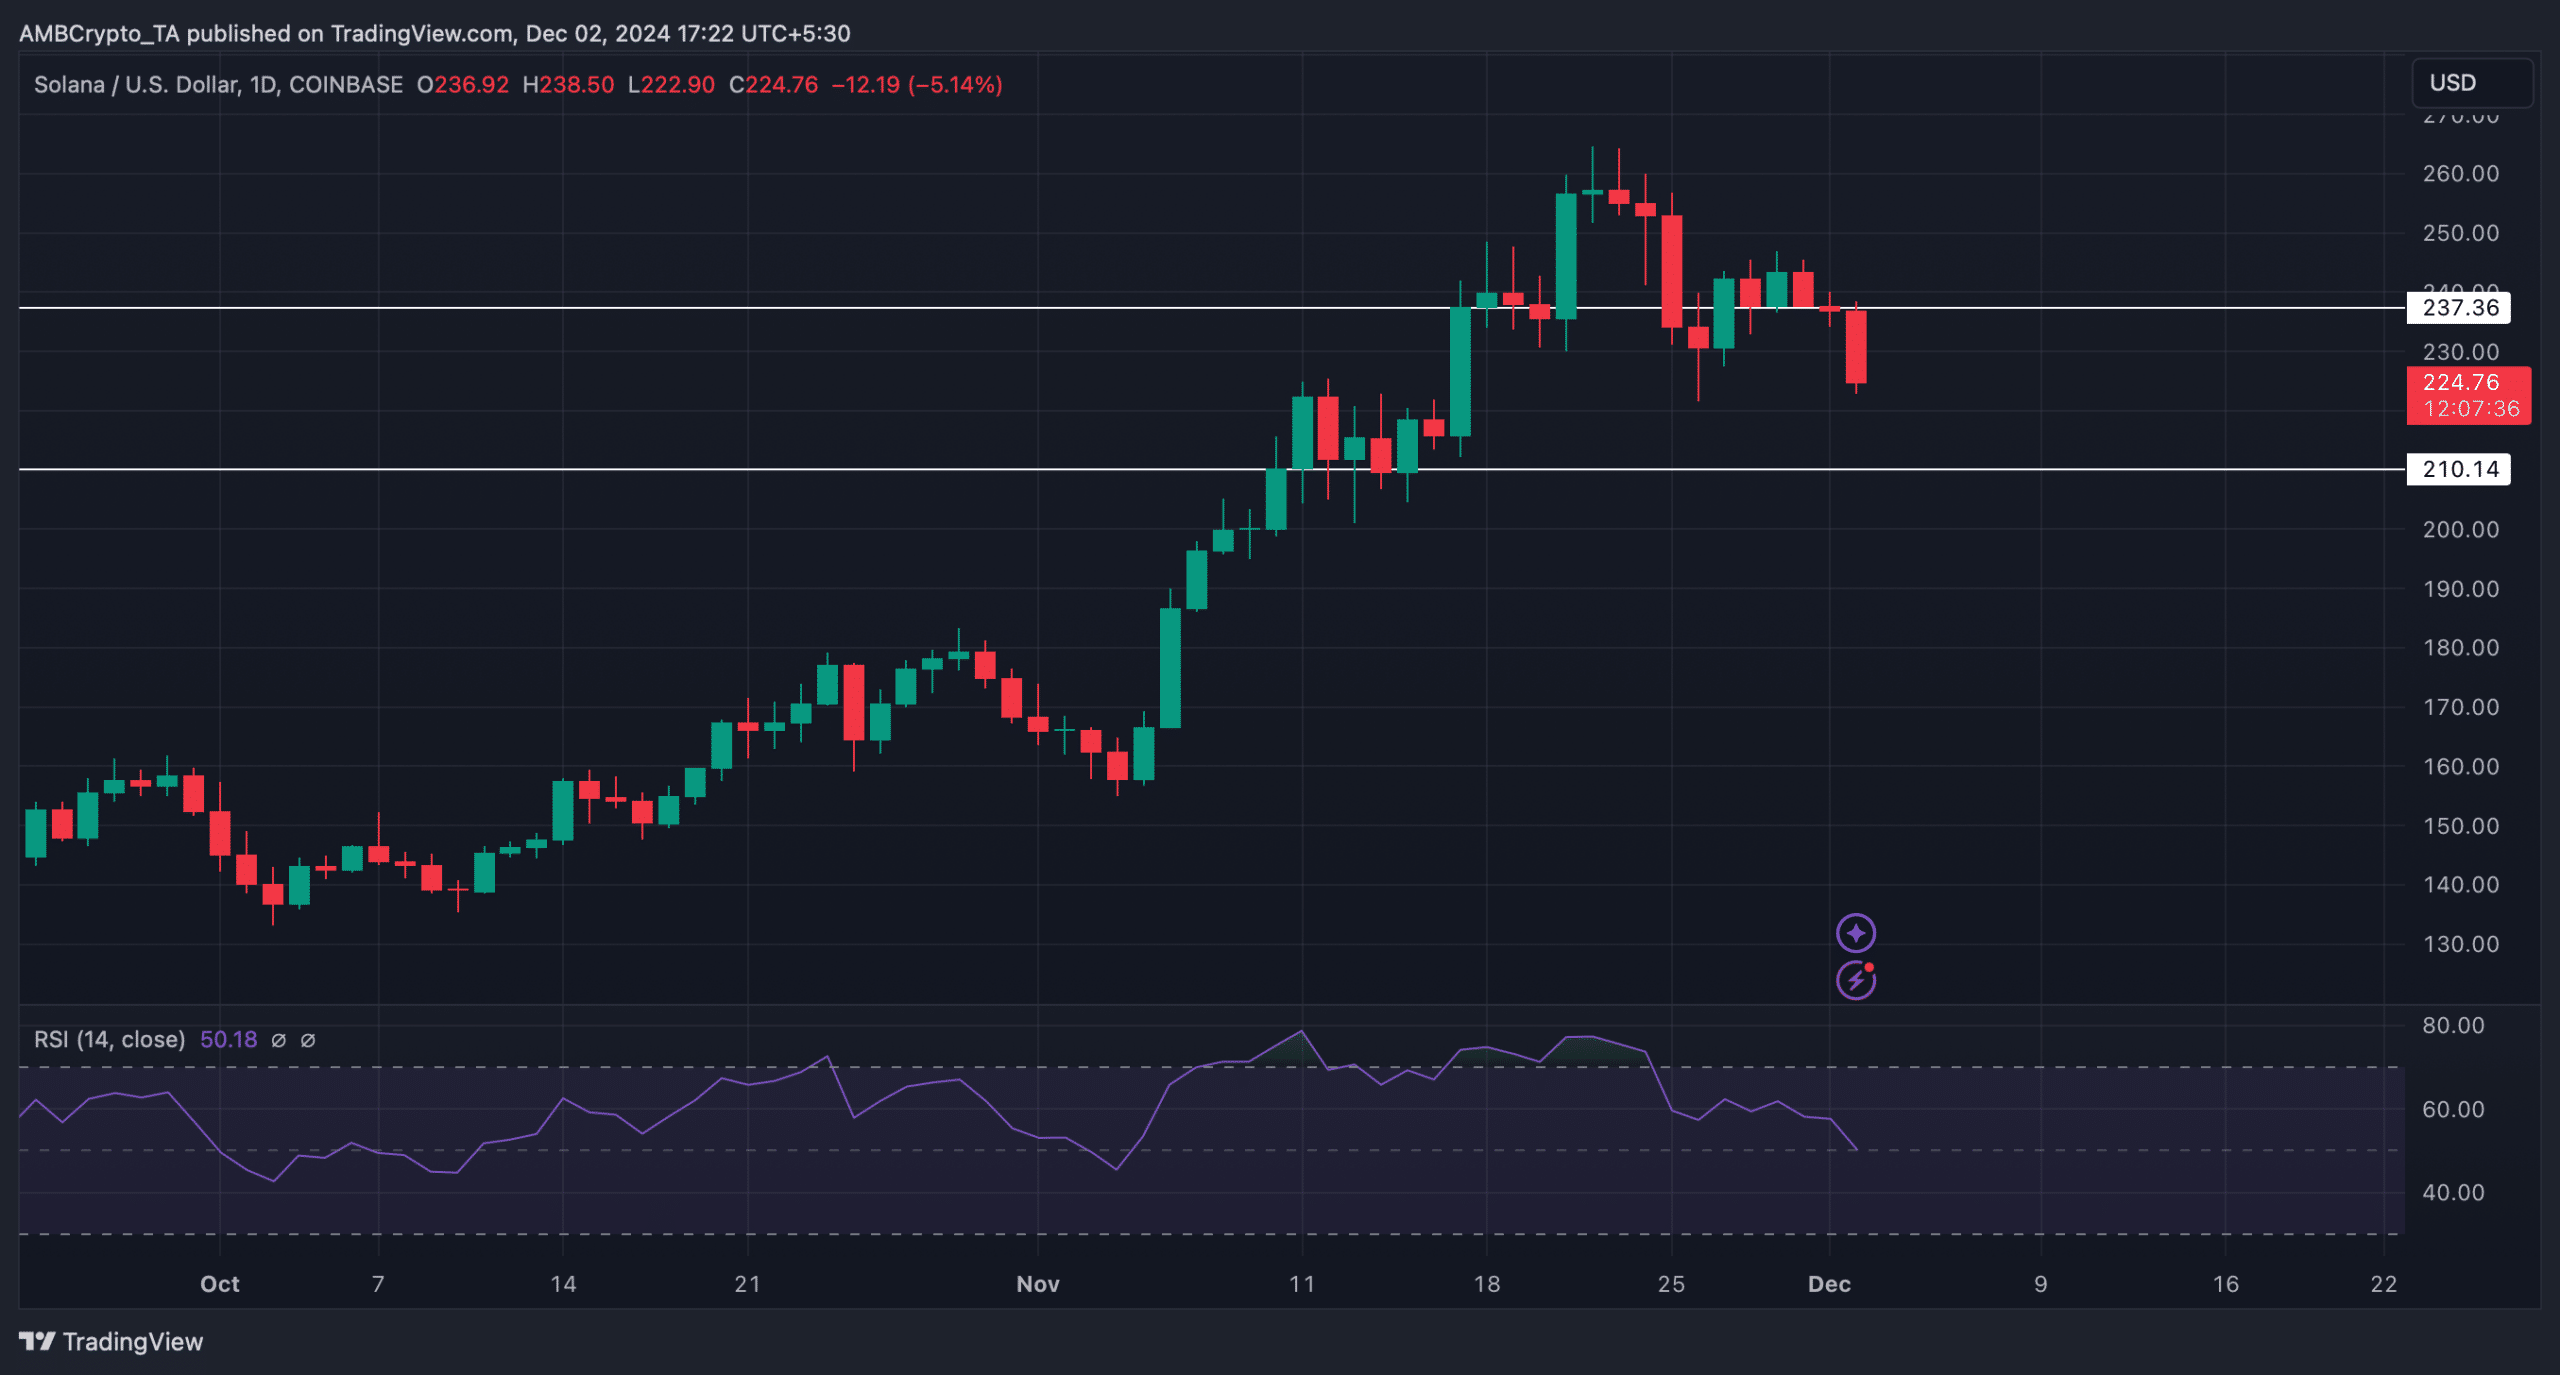
Task: Click the purple star event icon
Action: pyautogui.click(x=1856, y=933)
